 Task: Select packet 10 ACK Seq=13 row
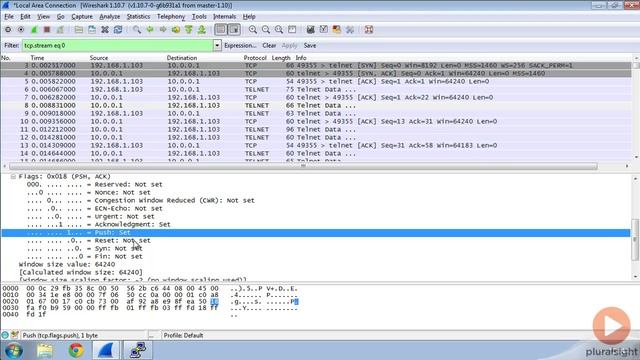coord(316,121)
